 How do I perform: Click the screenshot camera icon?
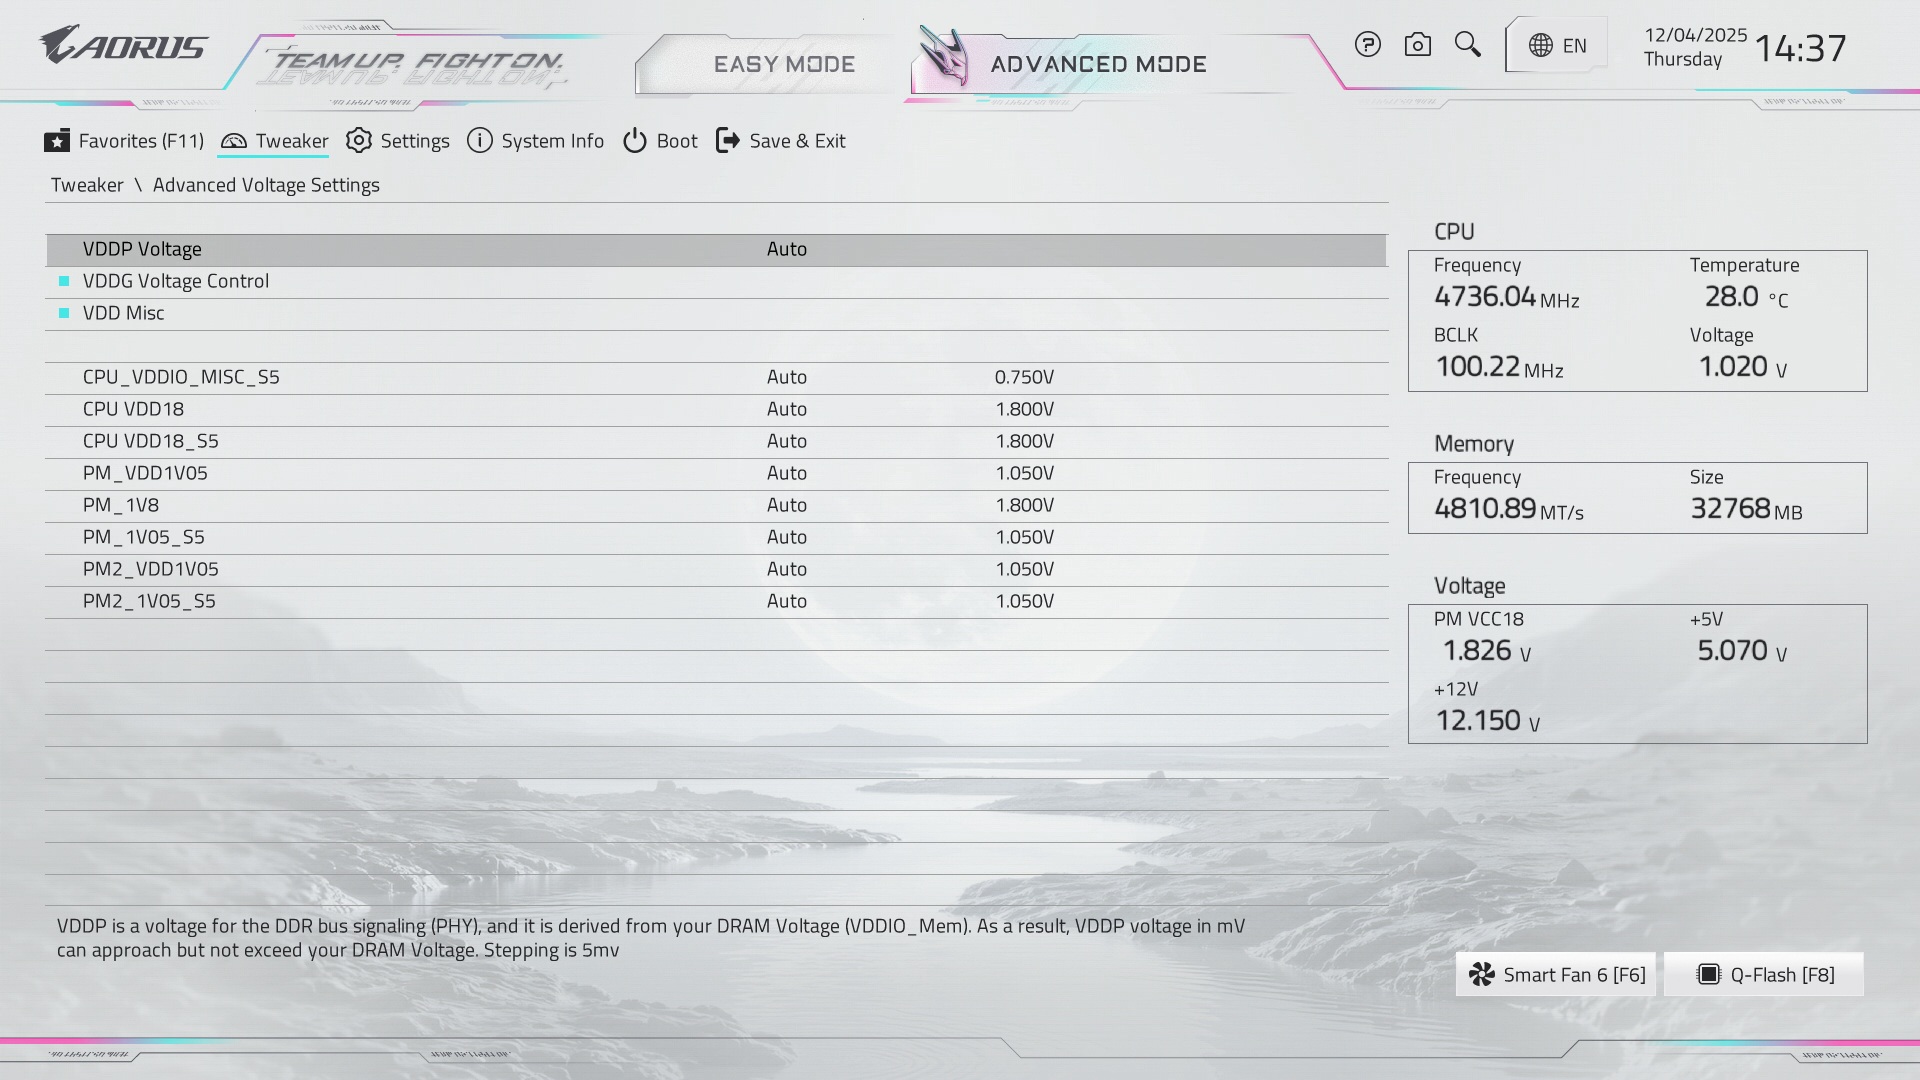point(1417,45)
